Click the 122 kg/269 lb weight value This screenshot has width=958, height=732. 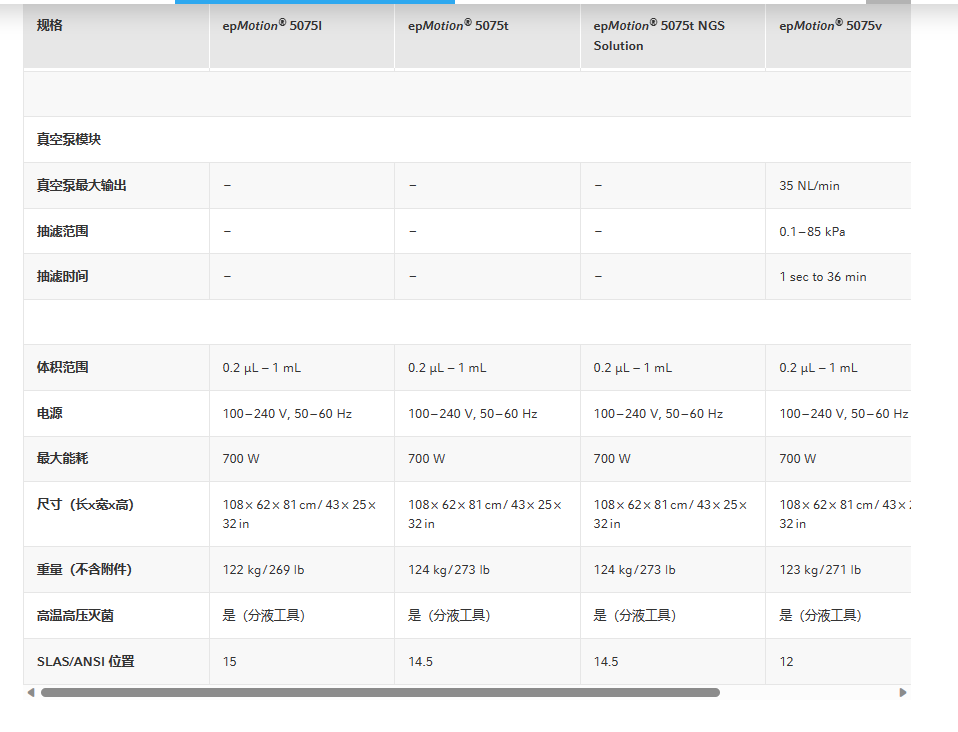(263, 570)
